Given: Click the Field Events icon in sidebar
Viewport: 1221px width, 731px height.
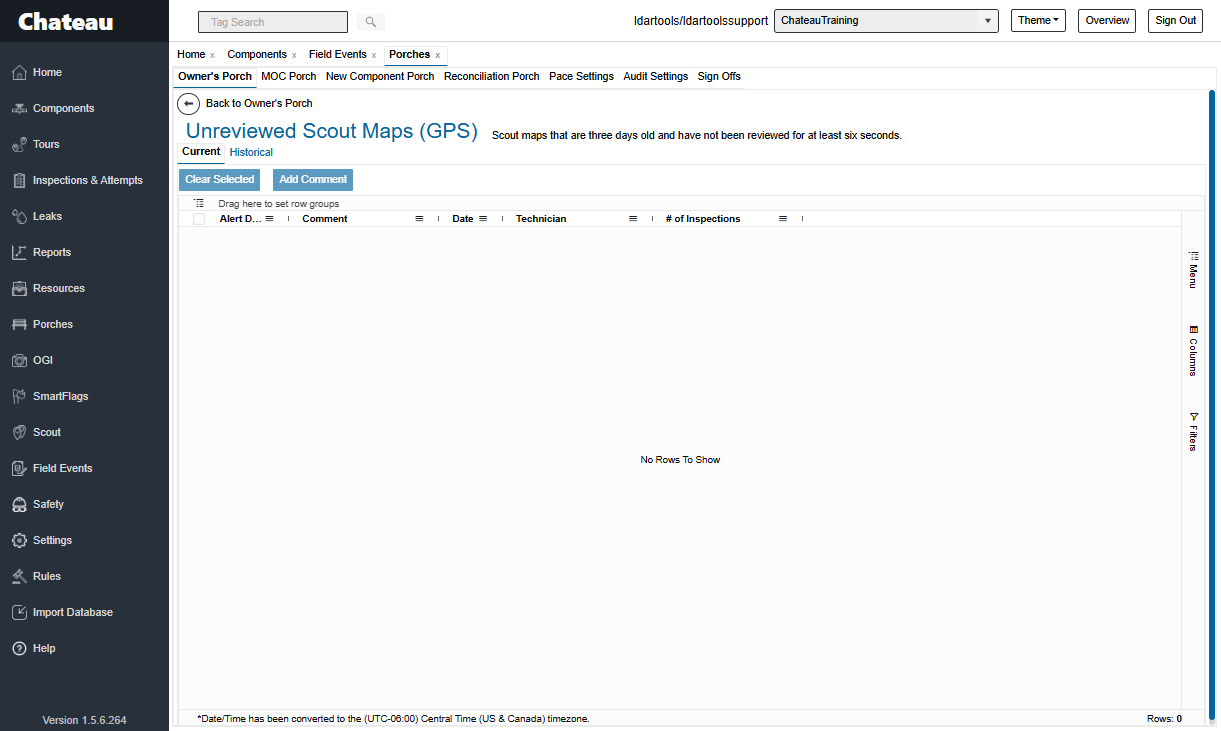Looking at the screenshot, I should click(x=19, y=468).
